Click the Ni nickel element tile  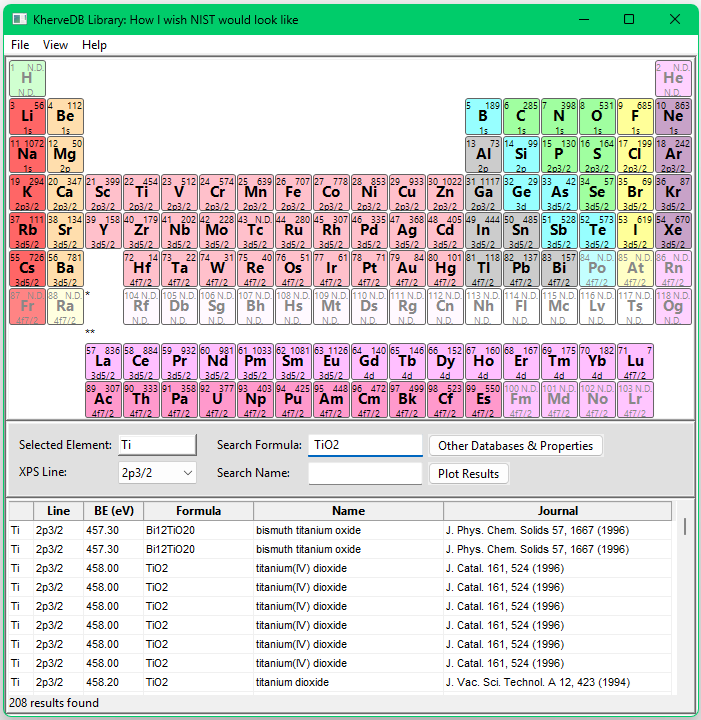click(x=369, y=192)
